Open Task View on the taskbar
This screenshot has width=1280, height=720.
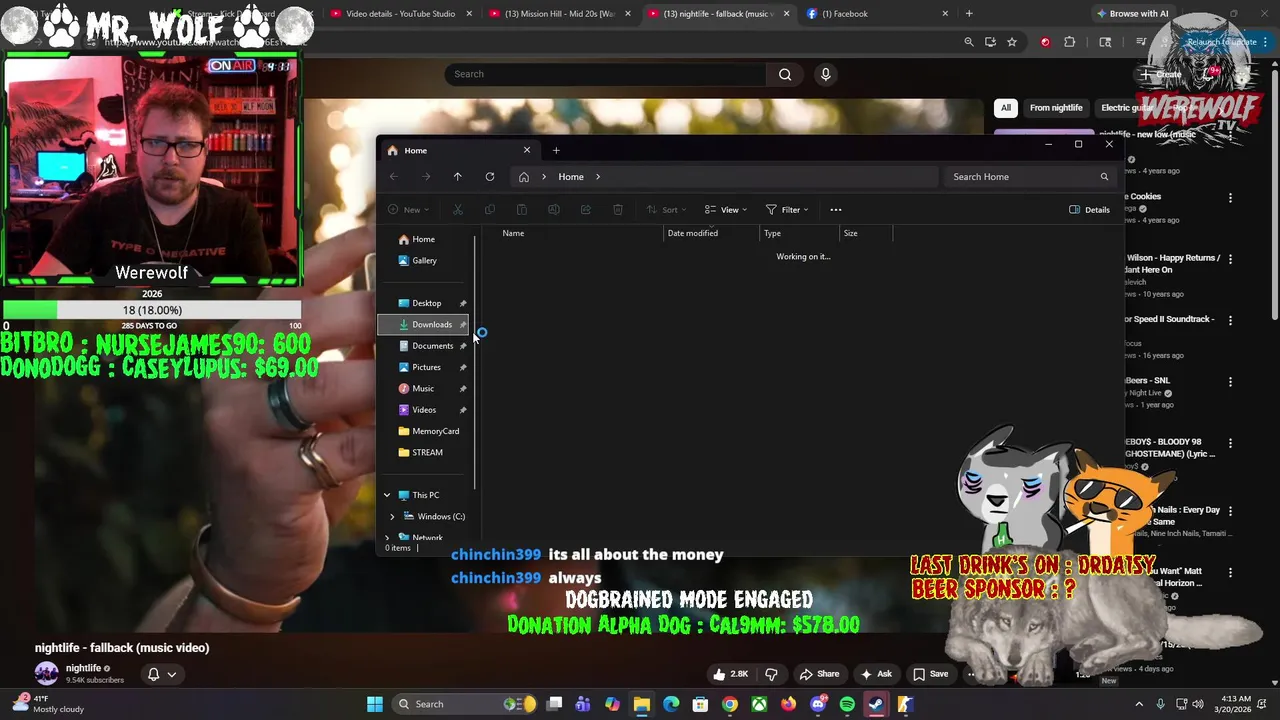(554, 704)
